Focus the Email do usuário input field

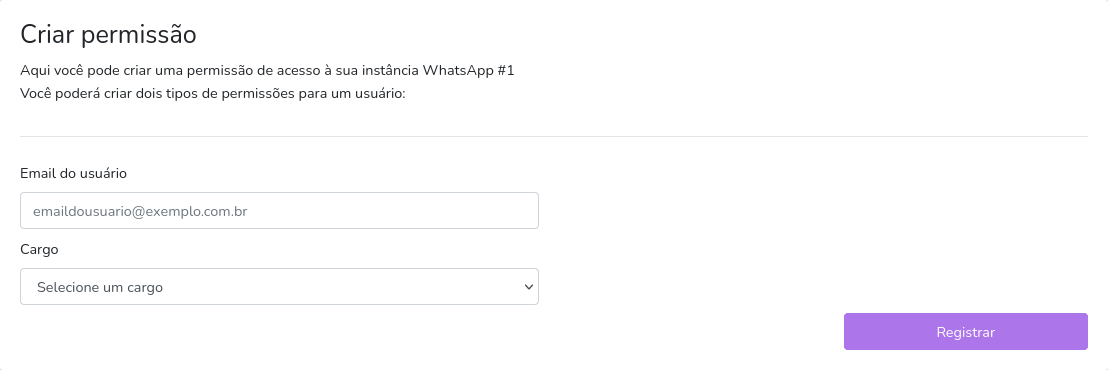(279, 210)
